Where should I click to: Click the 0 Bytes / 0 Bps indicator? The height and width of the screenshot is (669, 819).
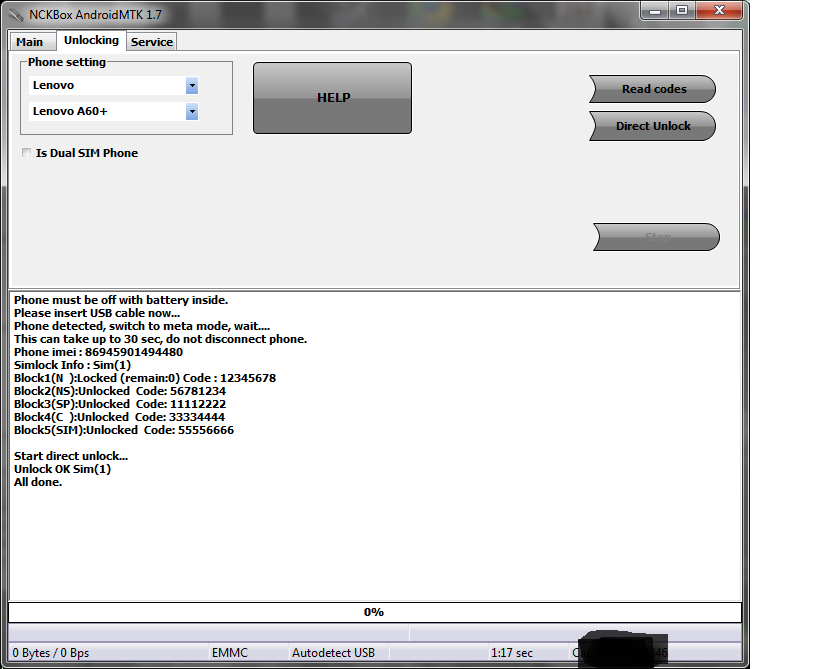51,653
